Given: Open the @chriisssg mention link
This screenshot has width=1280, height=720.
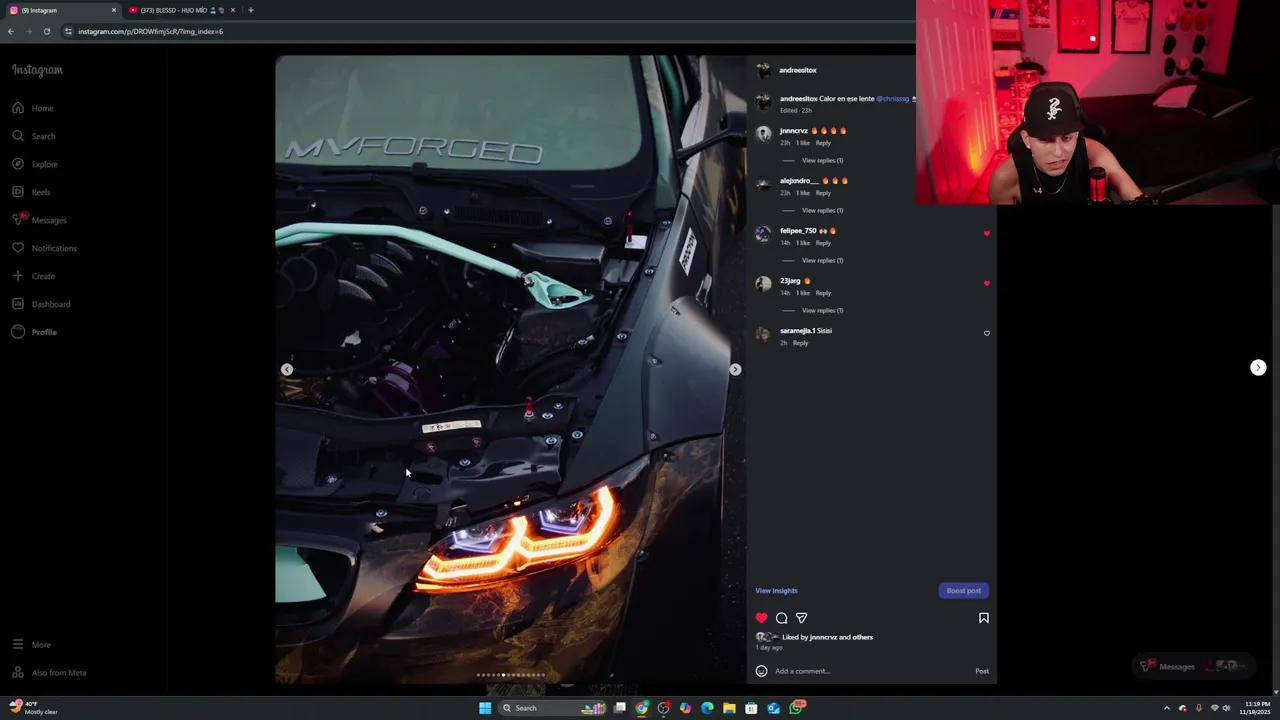Looking at the screenshot, I should [893, 99].
